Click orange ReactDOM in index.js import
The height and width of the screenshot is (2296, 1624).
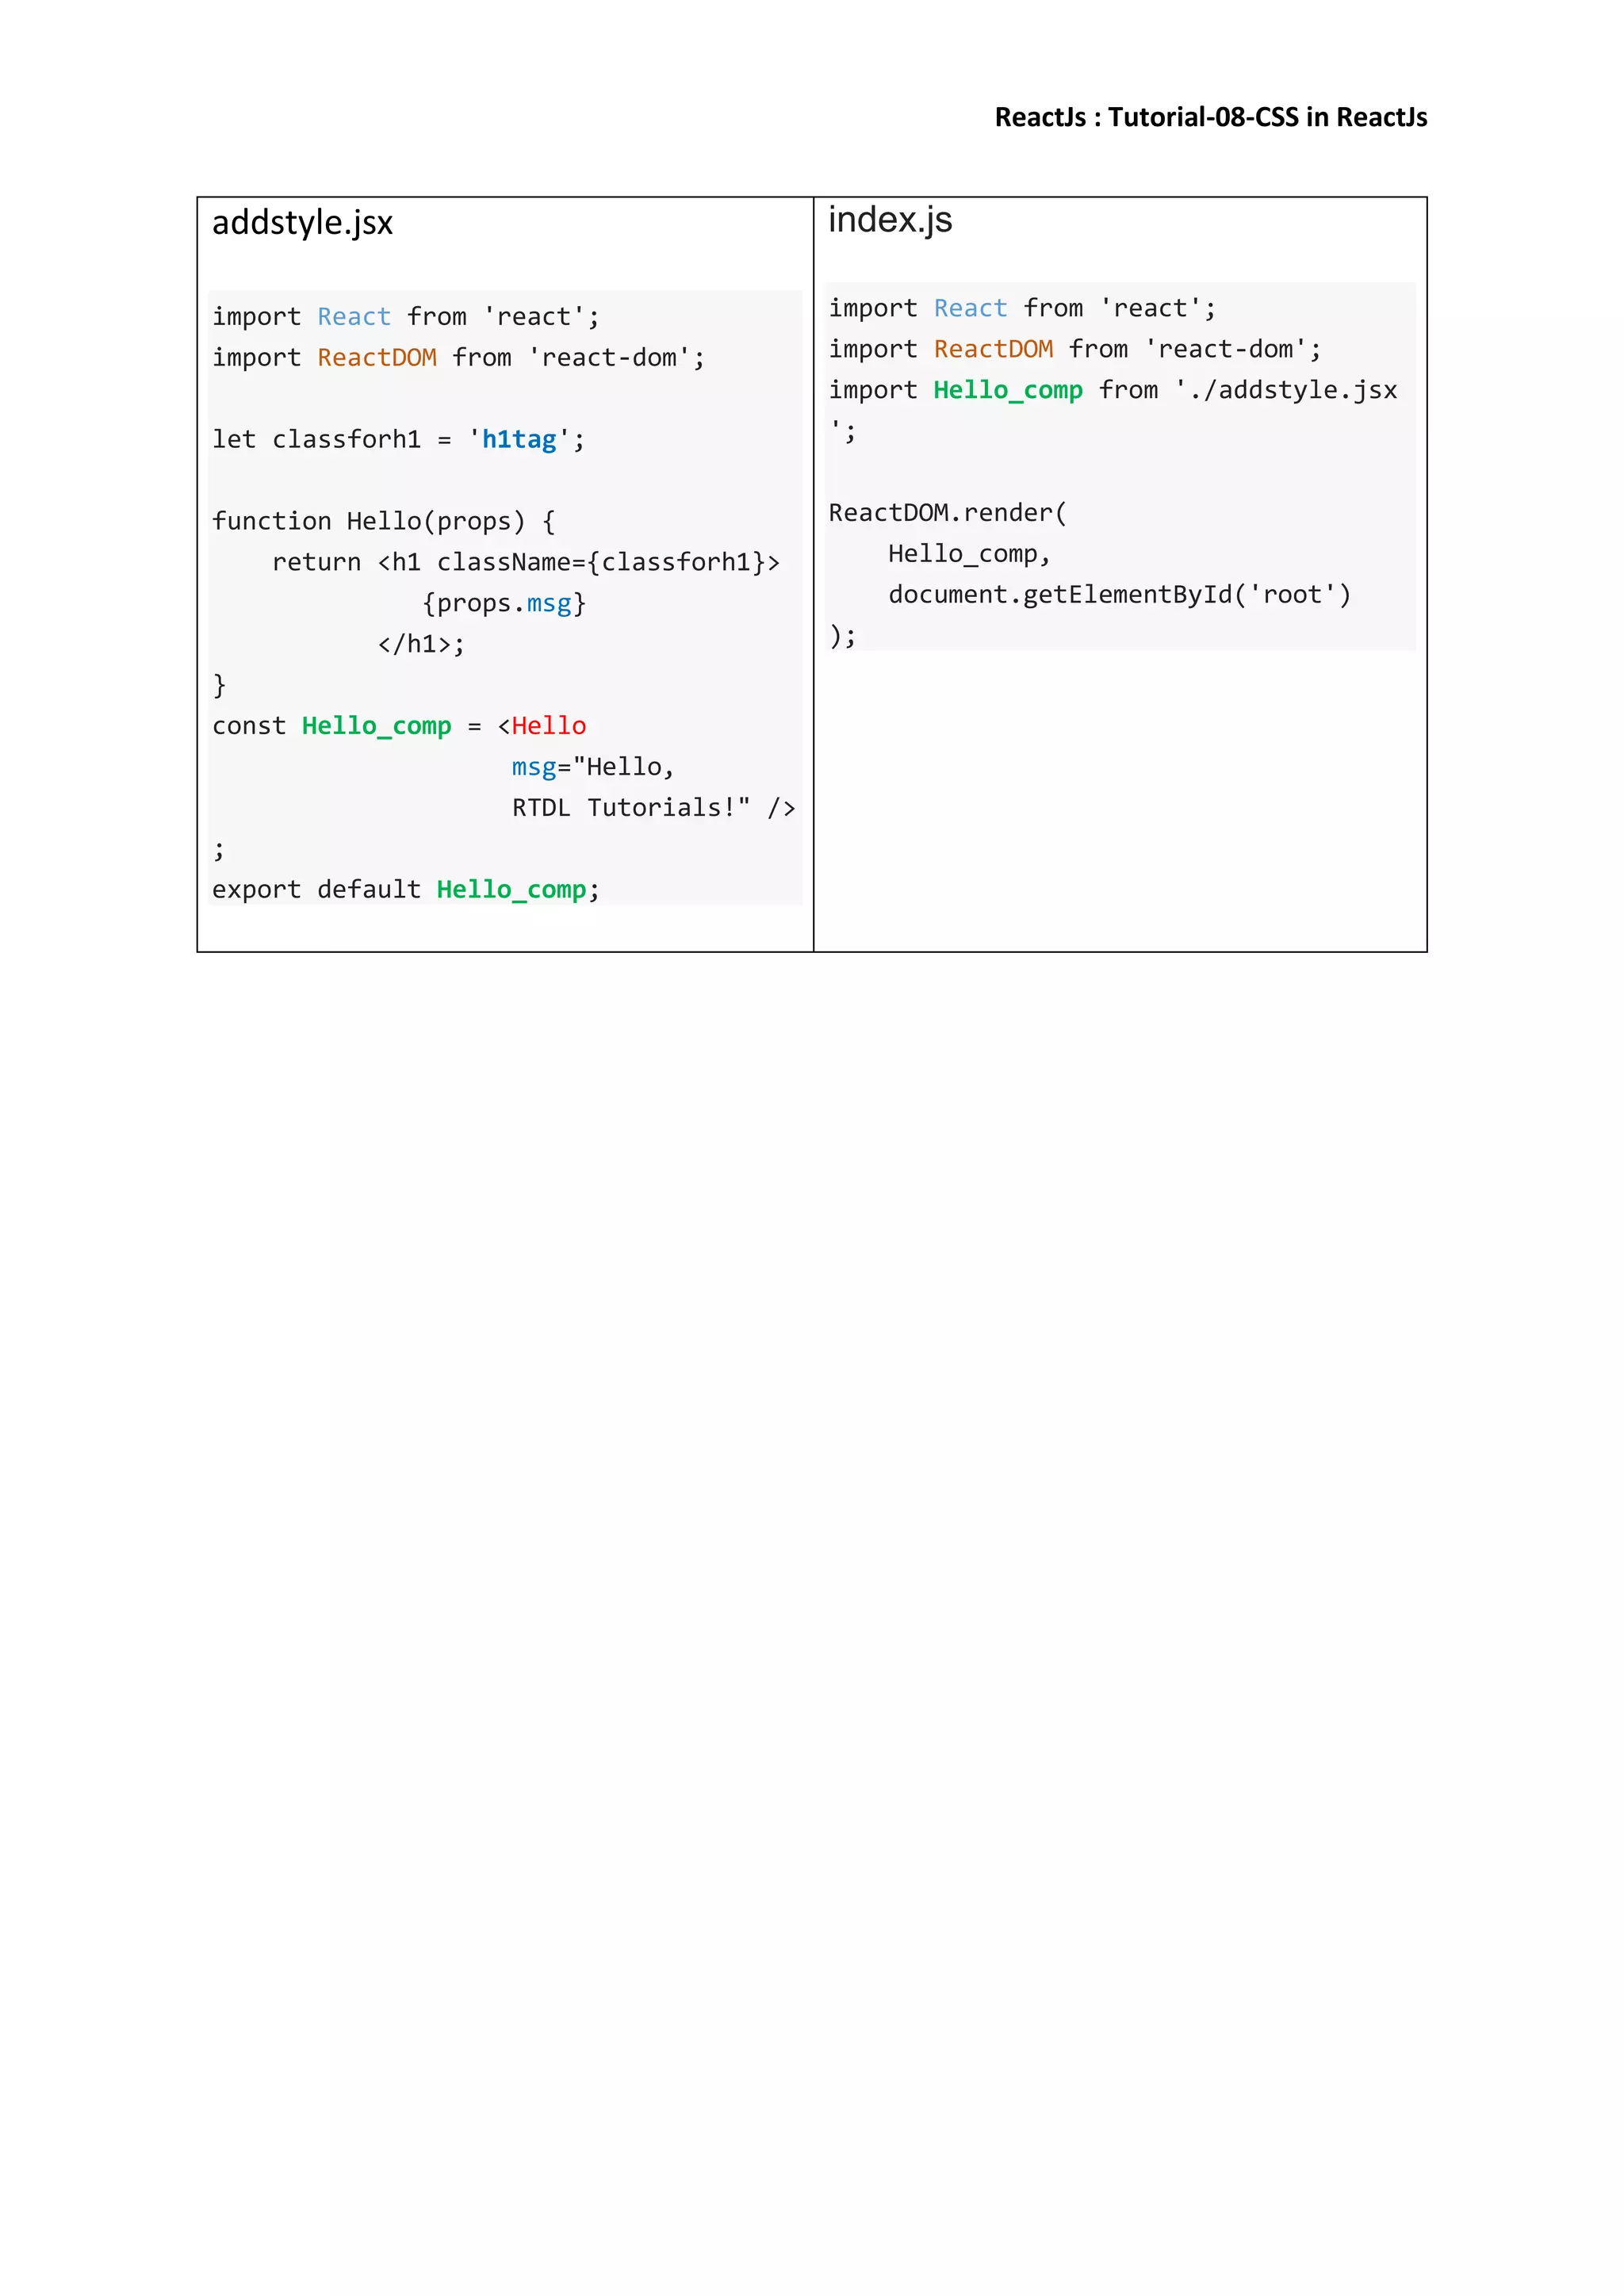(x=993, y=349)
